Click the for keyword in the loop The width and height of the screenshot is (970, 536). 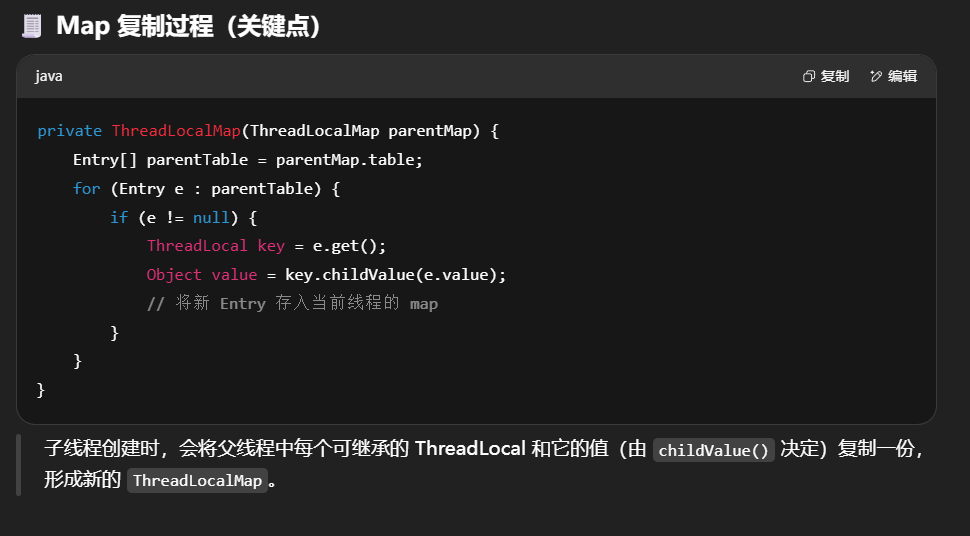point(87,189)
